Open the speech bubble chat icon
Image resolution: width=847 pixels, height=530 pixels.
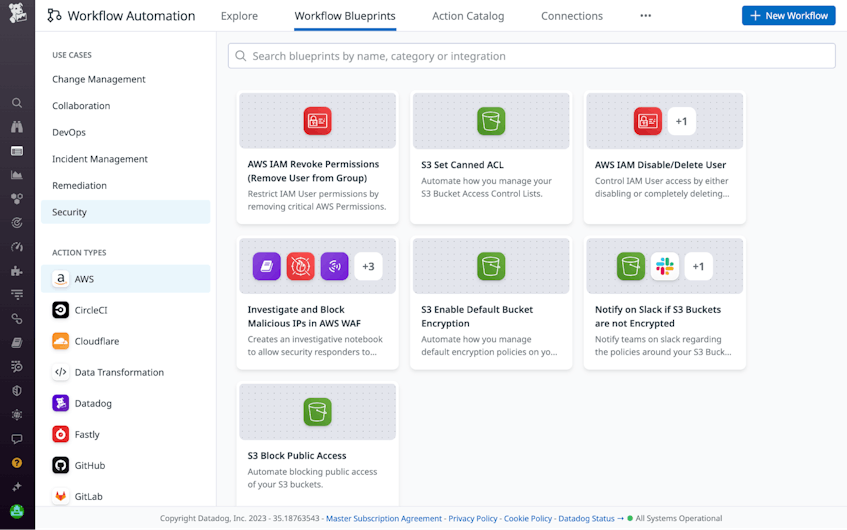pos(17,439)
